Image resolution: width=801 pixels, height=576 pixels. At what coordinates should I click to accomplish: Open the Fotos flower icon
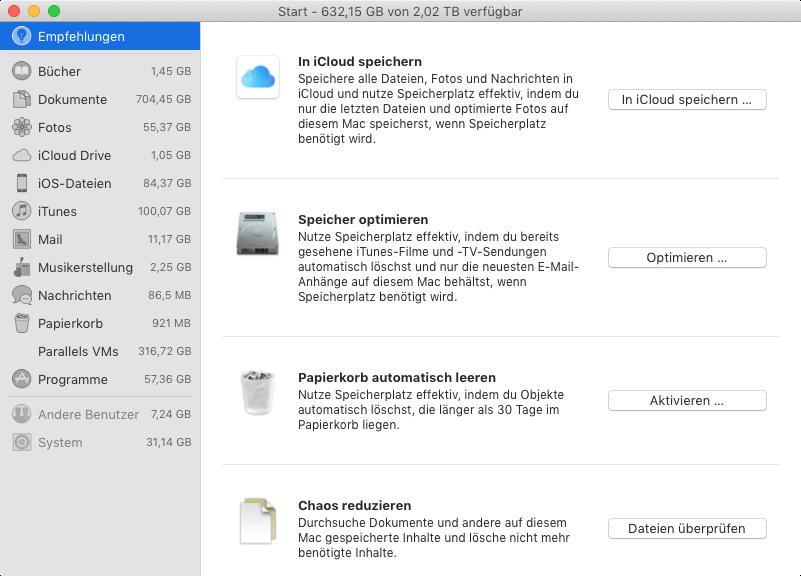[21, 127]
